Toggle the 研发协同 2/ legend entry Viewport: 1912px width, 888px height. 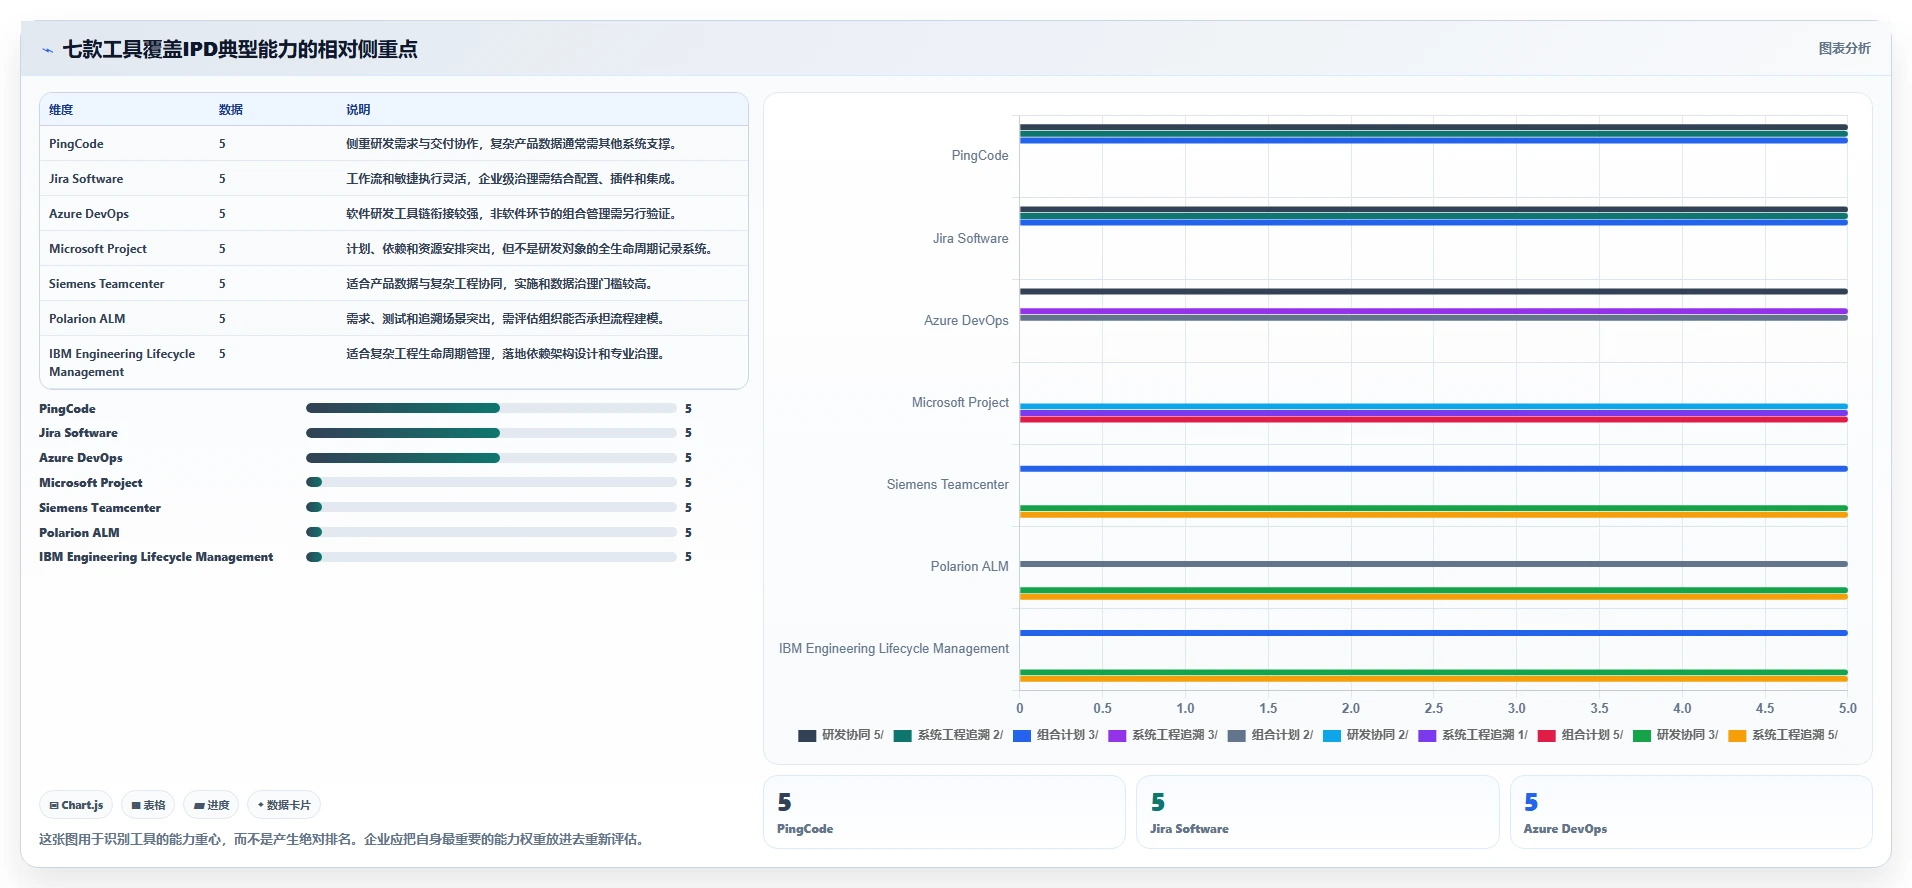tap(1366, 735)
